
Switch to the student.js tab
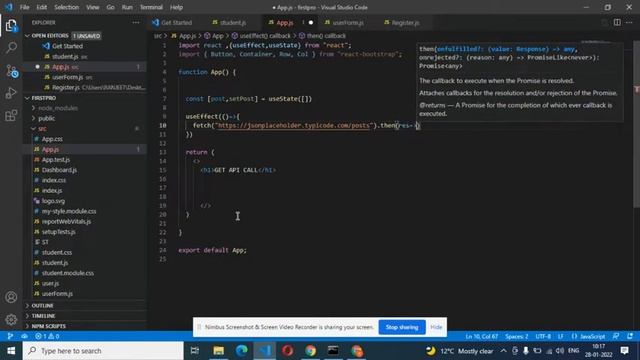pos(233,22)
